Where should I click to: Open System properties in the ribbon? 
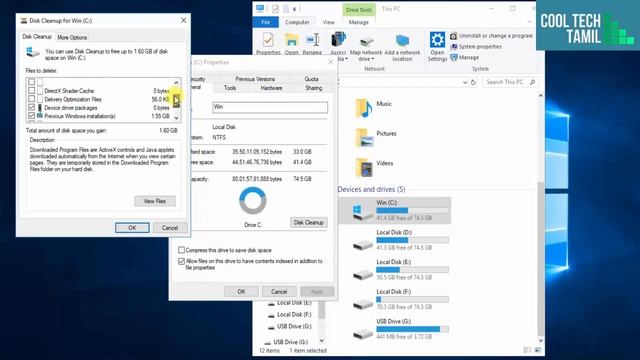[476, 47]
